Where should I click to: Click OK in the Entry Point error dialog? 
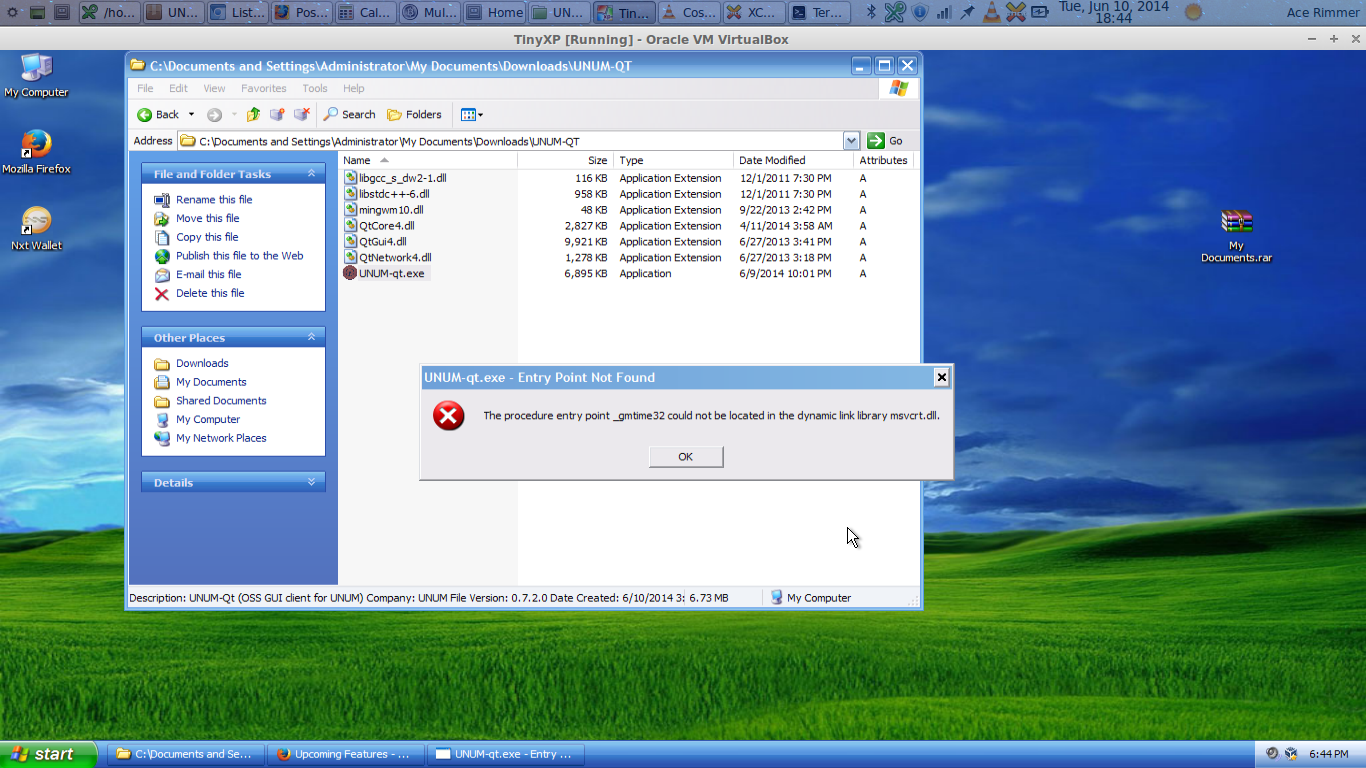685,456
